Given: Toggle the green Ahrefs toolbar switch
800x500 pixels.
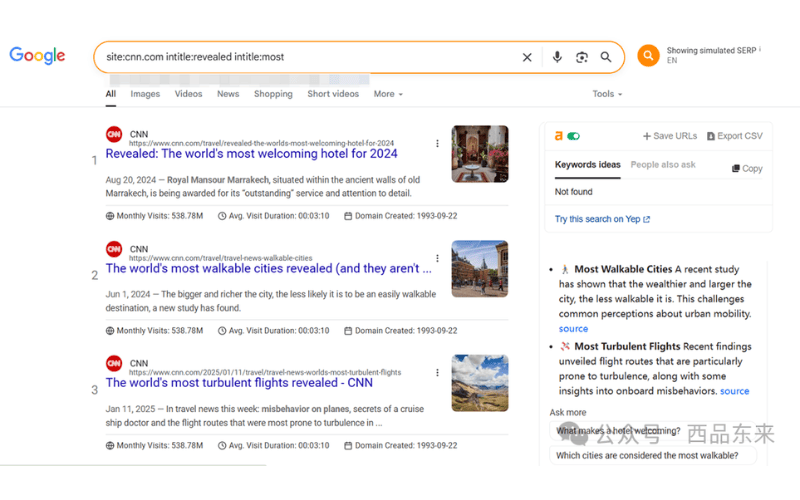Looking at the screenshot, I should tap(573, 136).
